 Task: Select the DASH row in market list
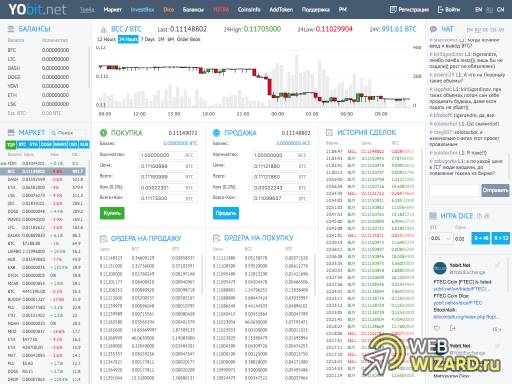(43, 179)
